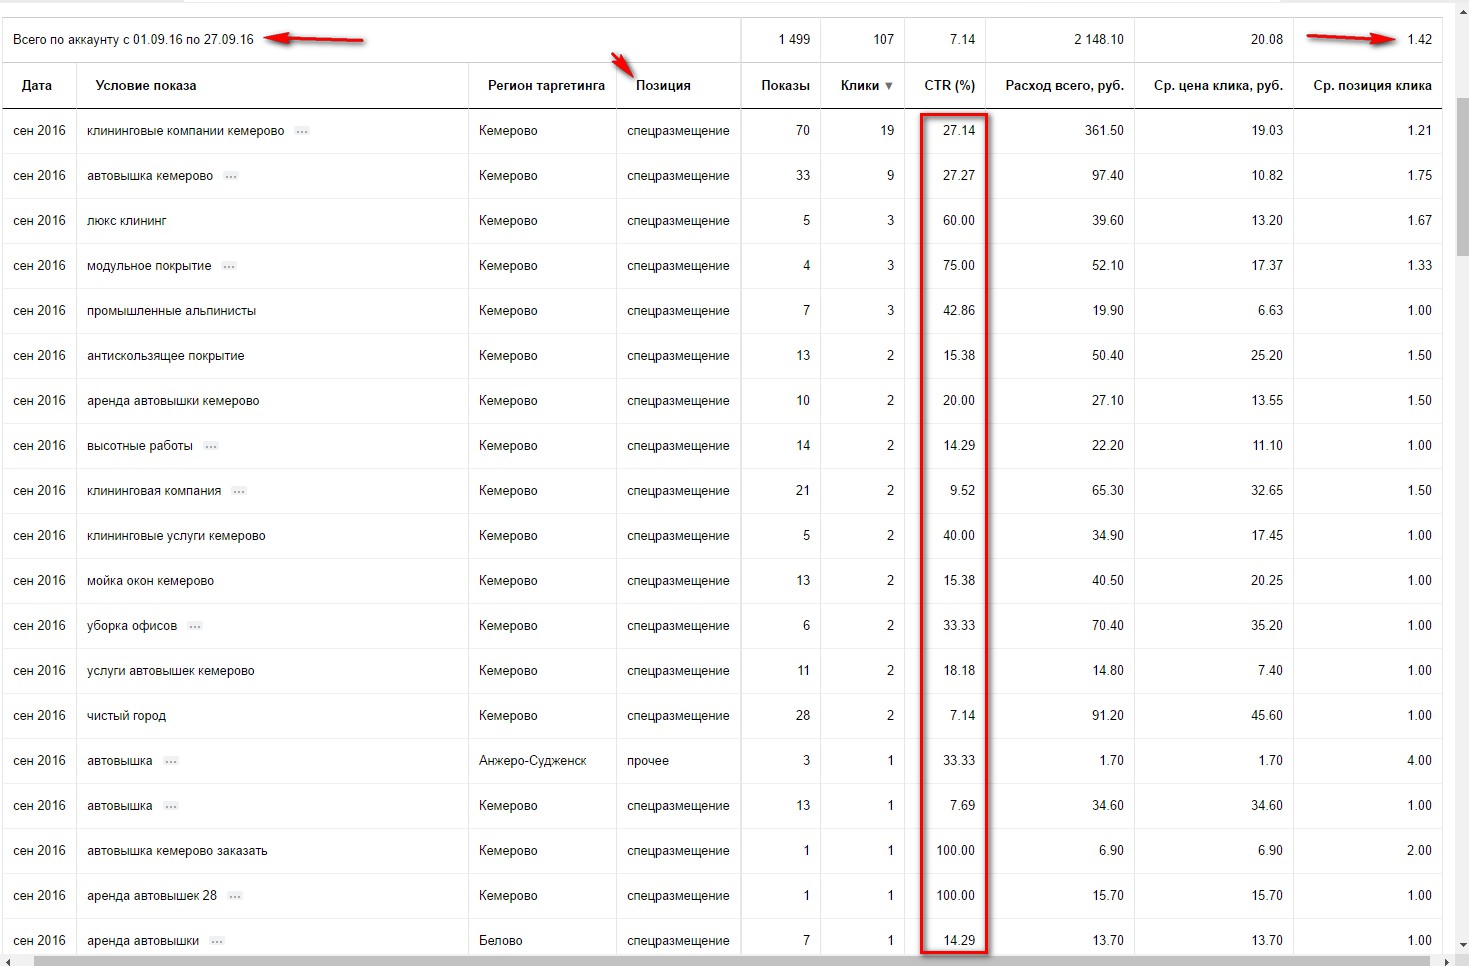The height and width of the screenshot is (966, 1469).
Task: Click the horizontal scrollbar right arrow
Action: [1448, 961]
